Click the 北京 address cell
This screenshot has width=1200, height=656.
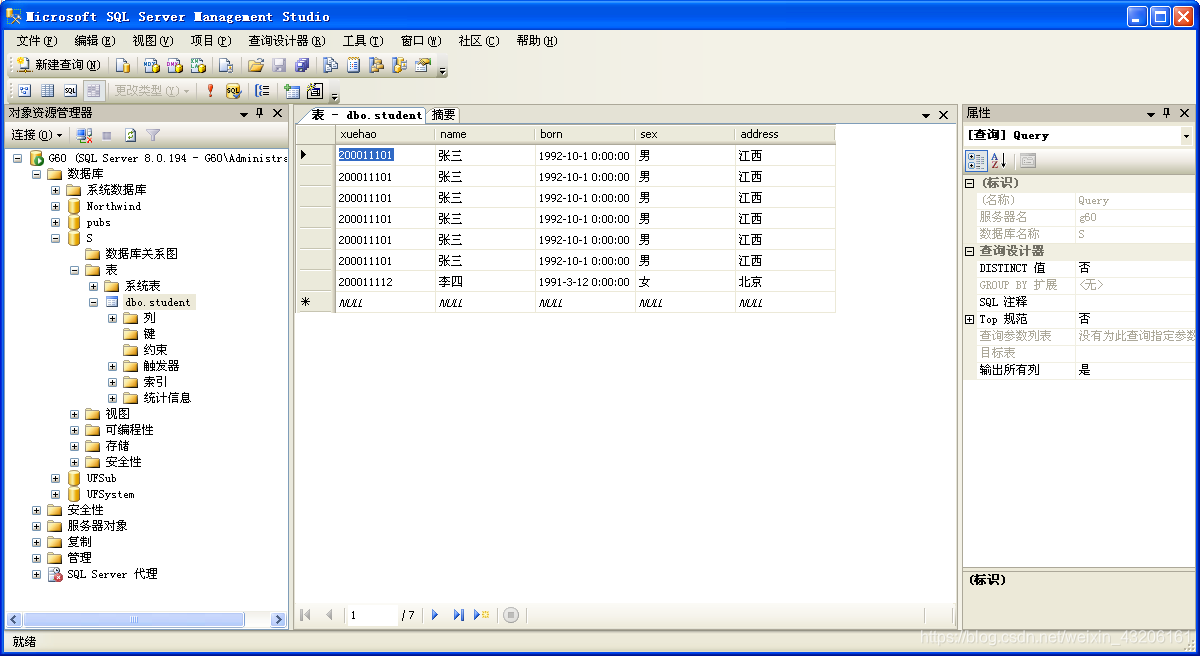785,282
